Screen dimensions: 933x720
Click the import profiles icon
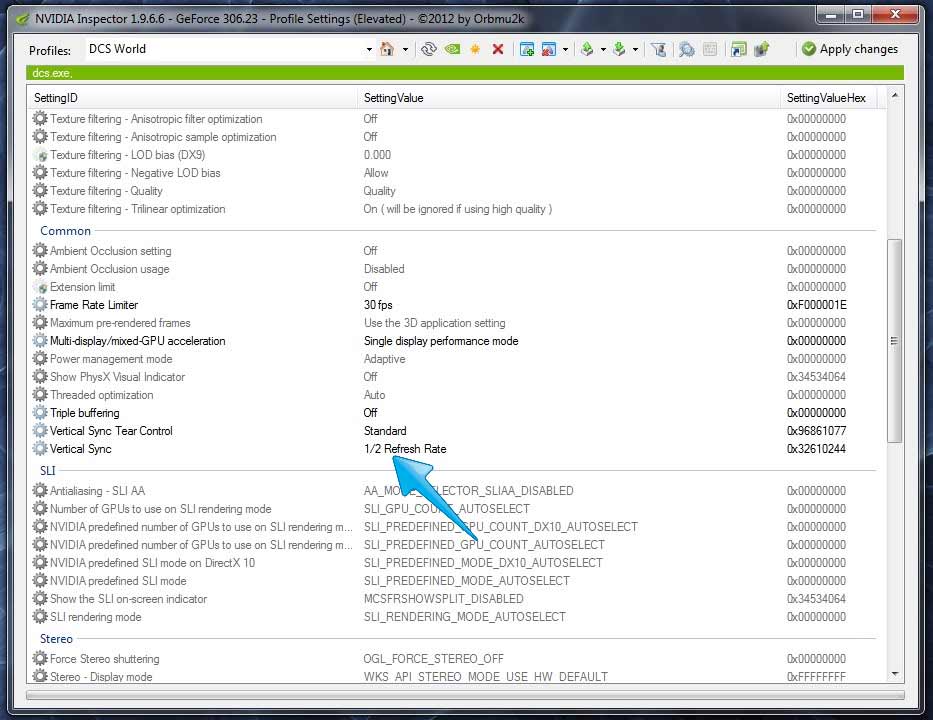(619, 49)
